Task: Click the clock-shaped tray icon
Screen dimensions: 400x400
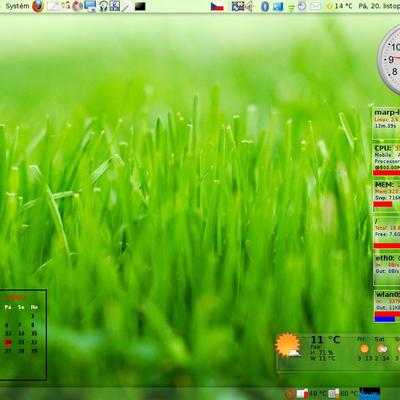Action: [302, 6]
